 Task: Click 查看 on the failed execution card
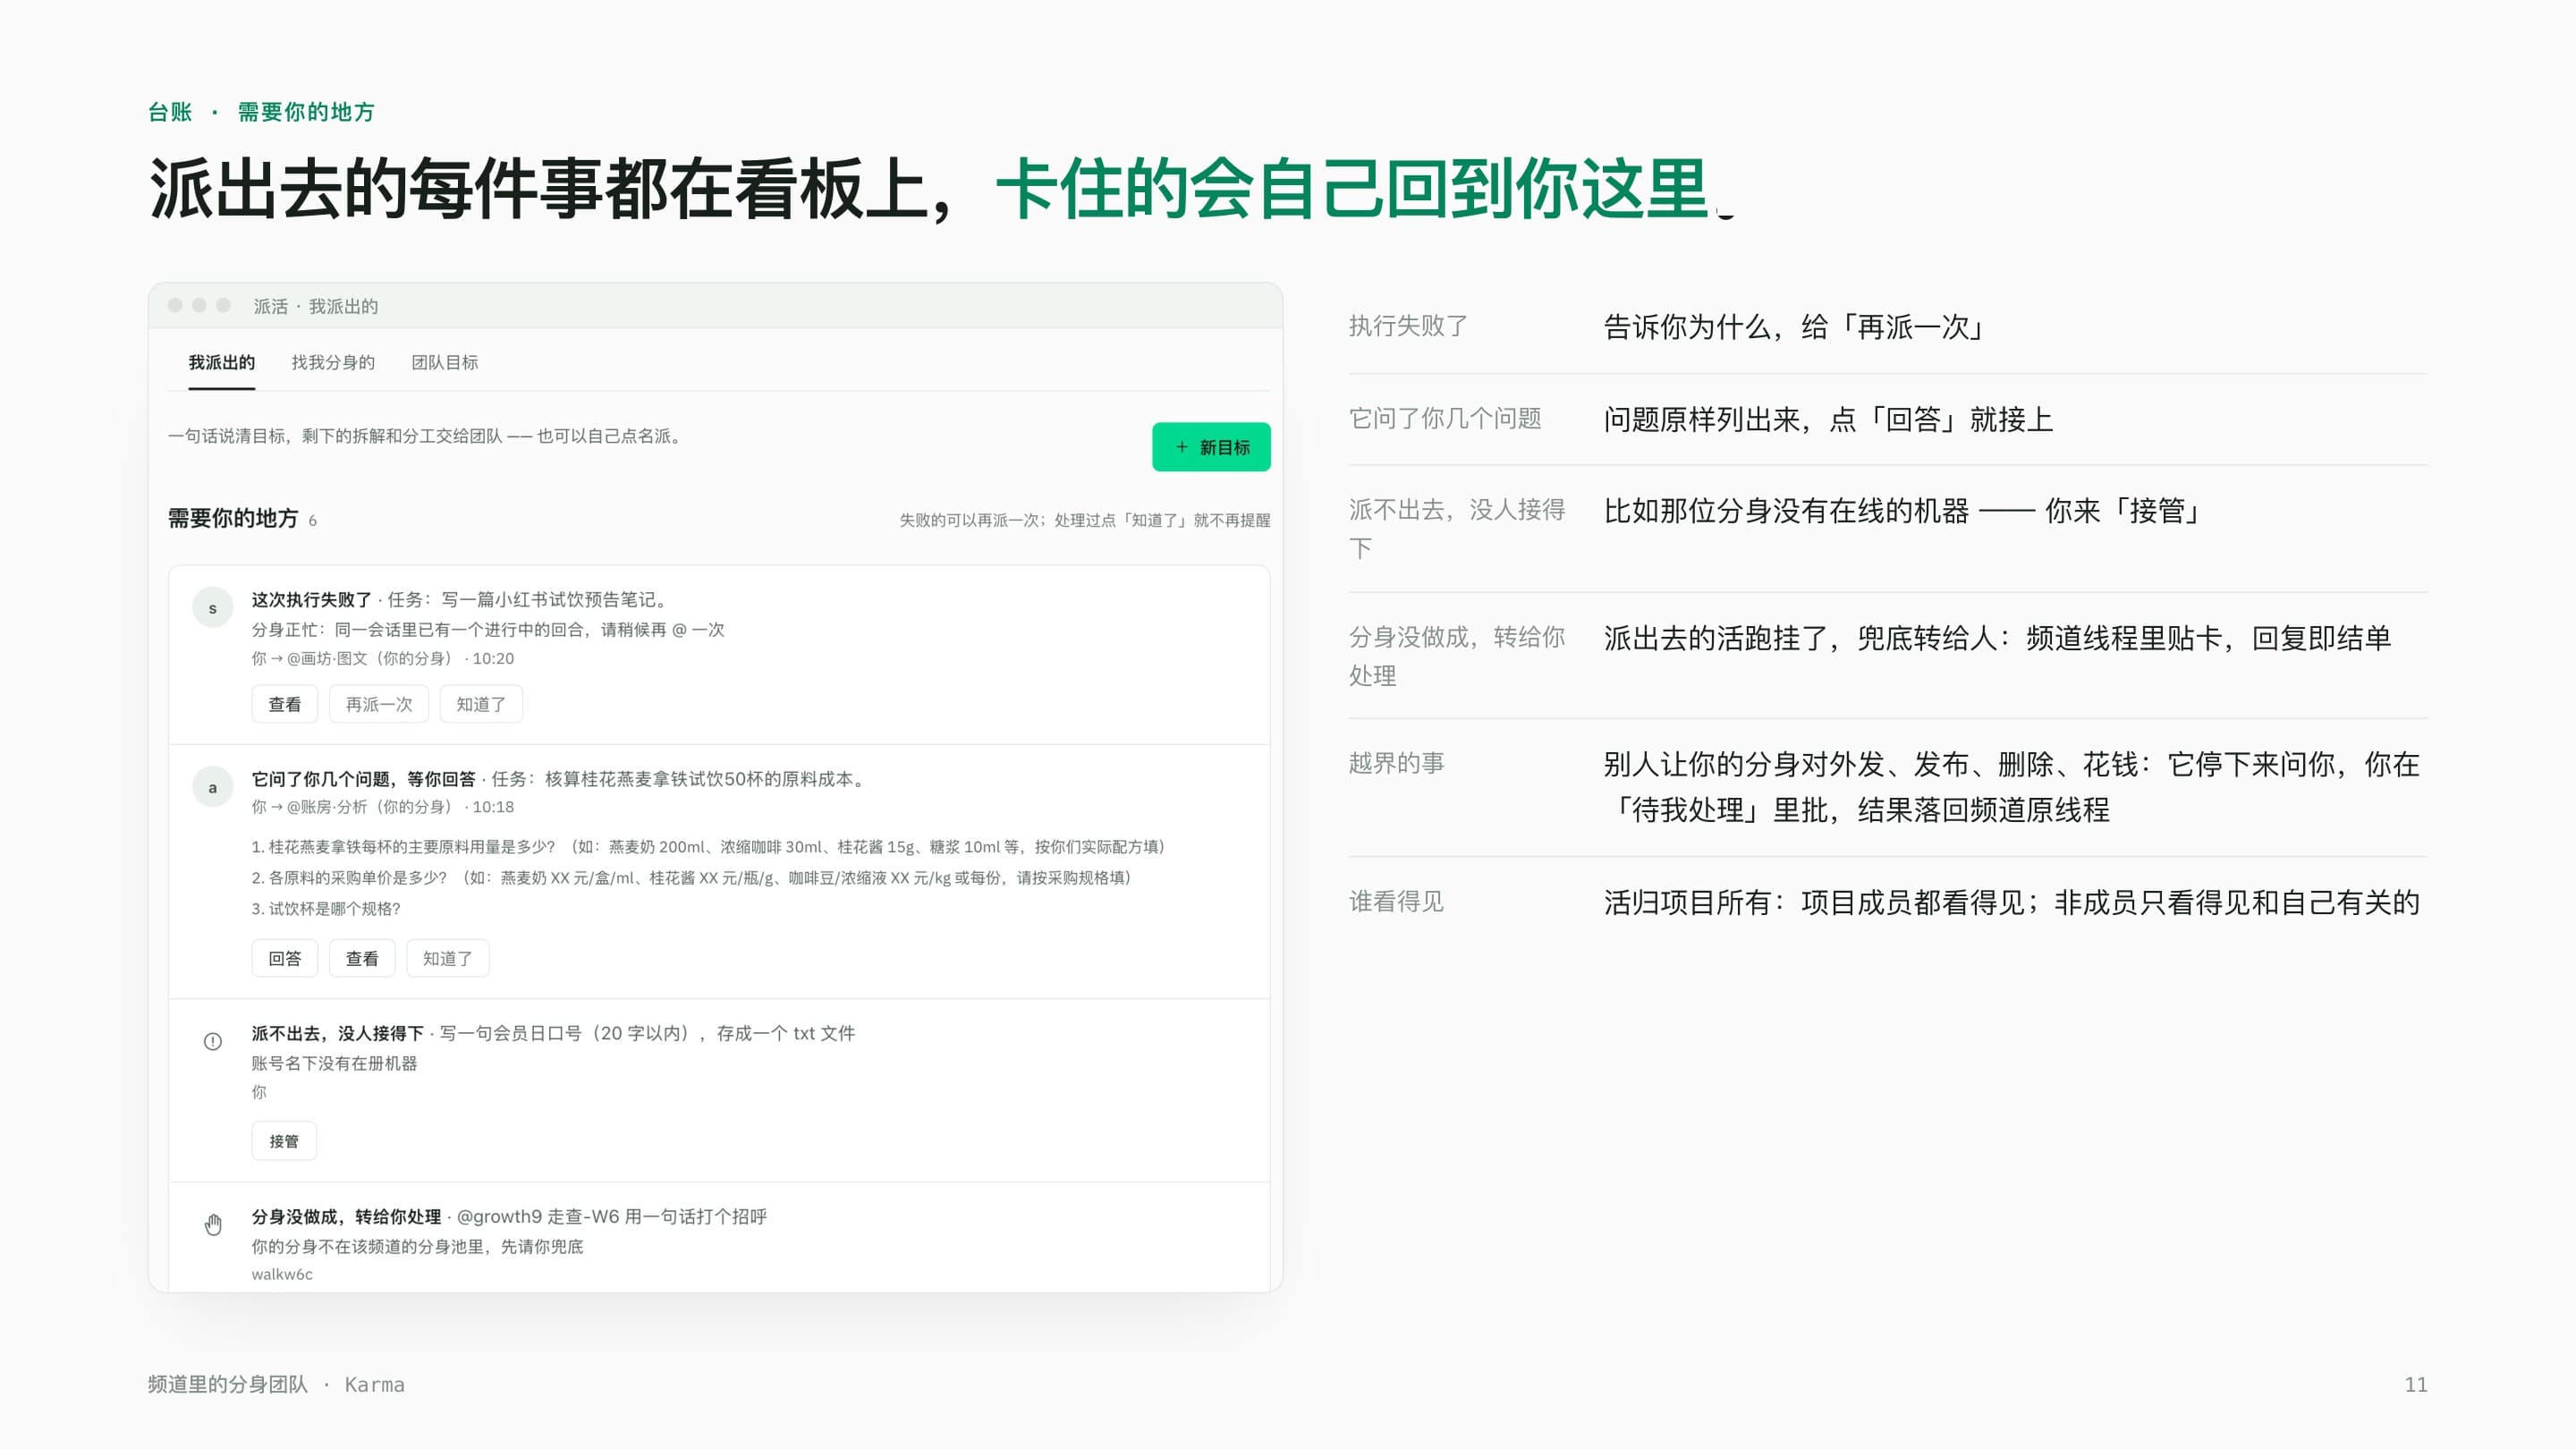tap(284, 704)
